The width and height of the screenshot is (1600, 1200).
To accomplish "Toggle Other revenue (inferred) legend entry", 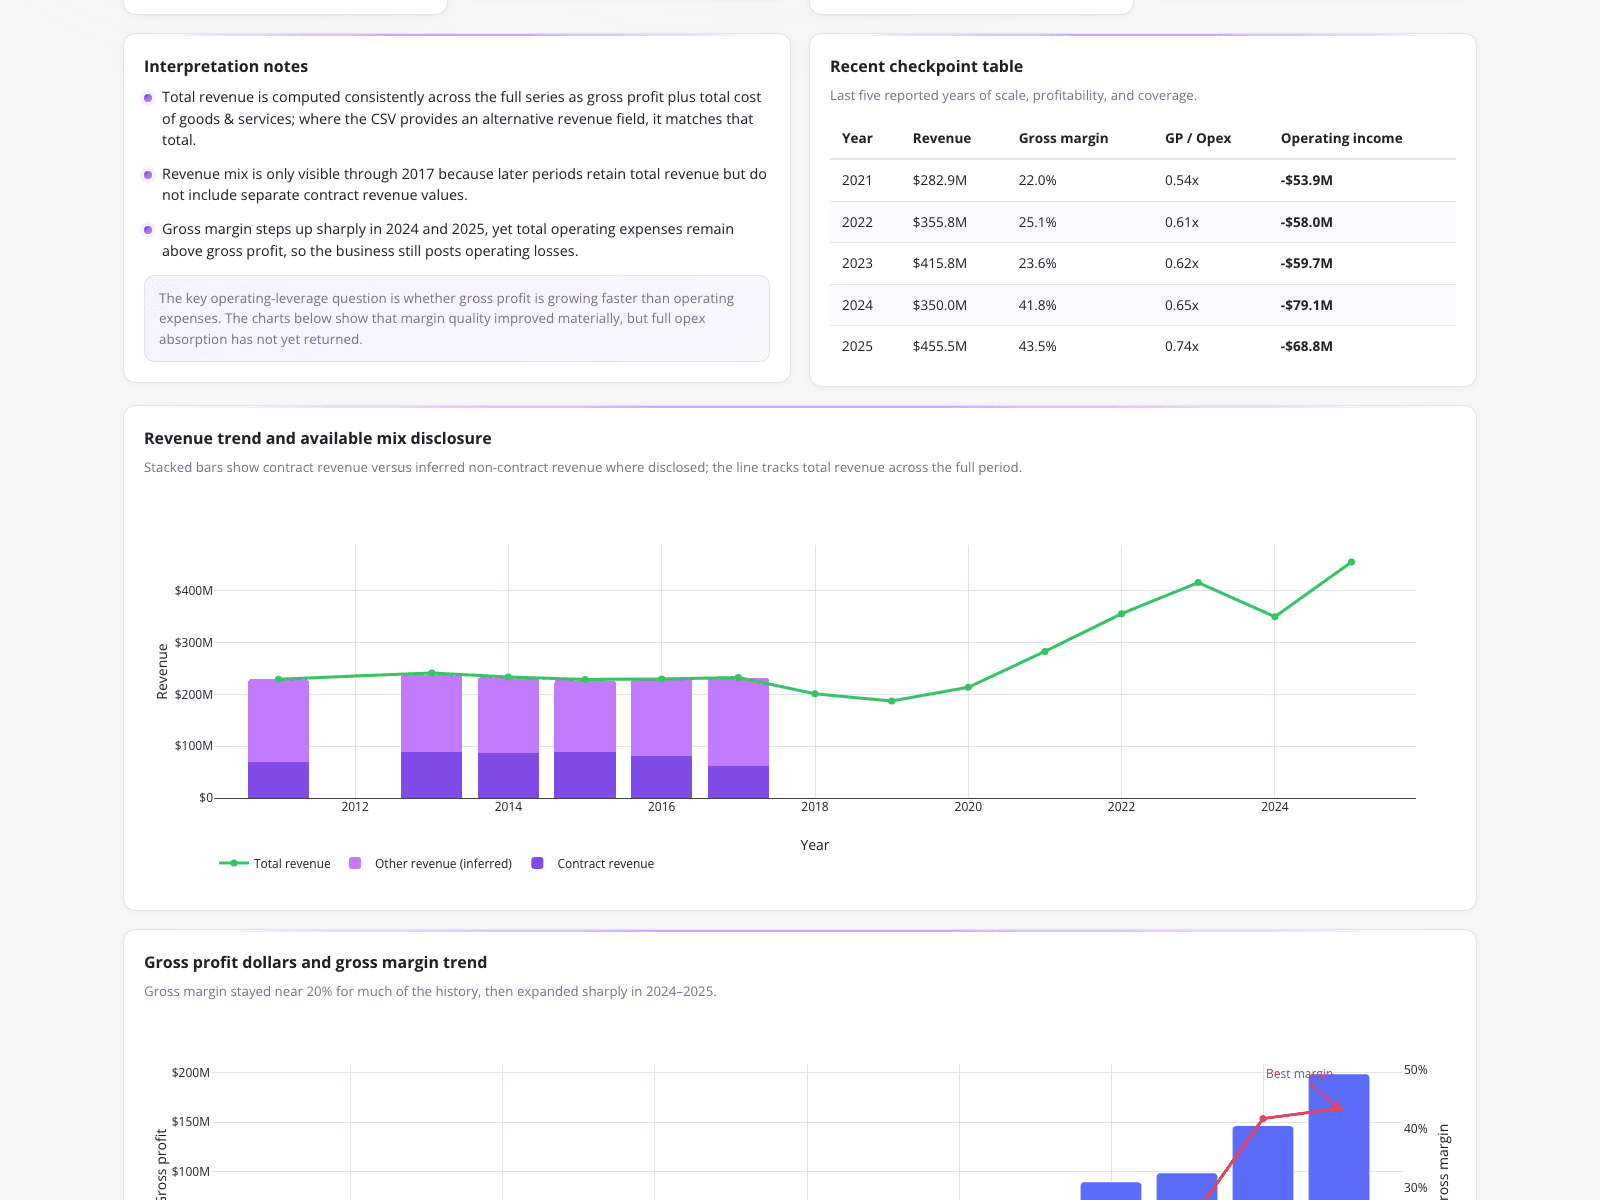I will 430,863.
